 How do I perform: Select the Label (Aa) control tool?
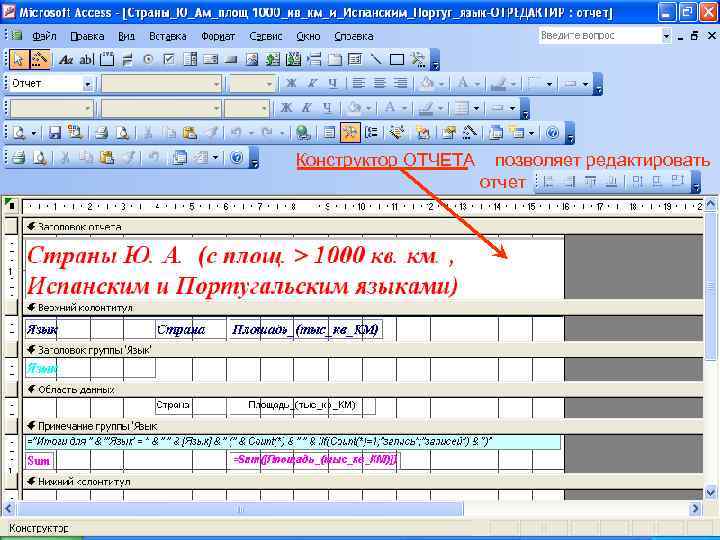click(x=66, y=59)
